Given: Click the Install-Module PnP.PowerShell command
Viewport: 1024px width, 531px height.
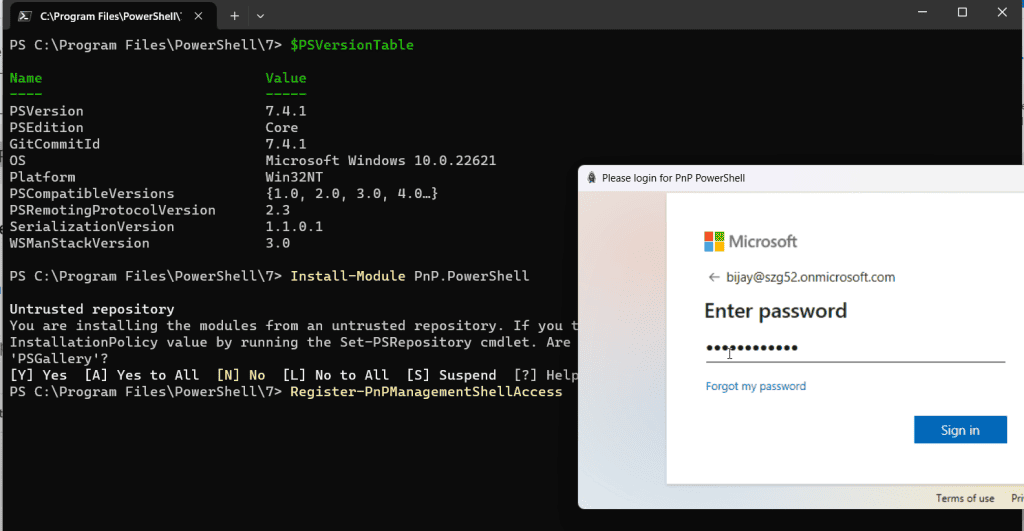Looking at the screenshot, I should [x=409, y=276].
